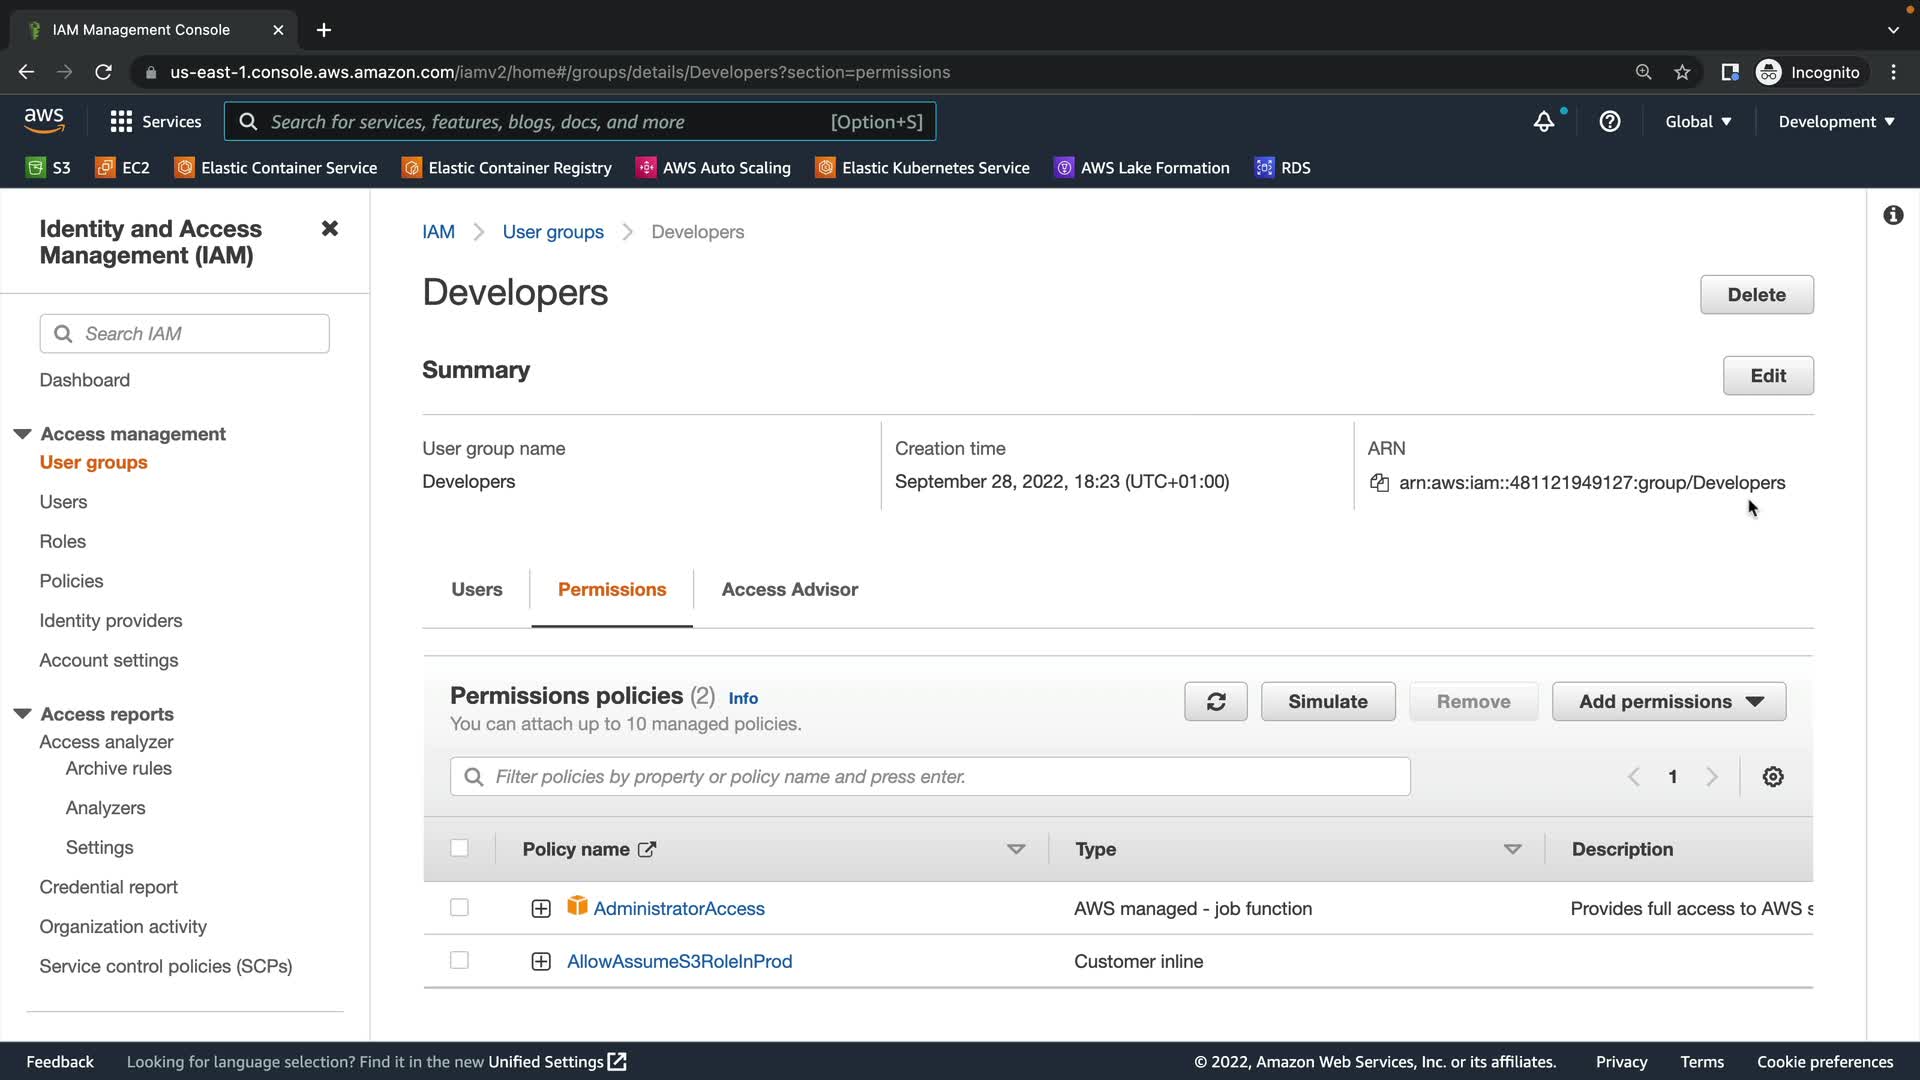Open the Add permissions dropdown

[1668, 702]
